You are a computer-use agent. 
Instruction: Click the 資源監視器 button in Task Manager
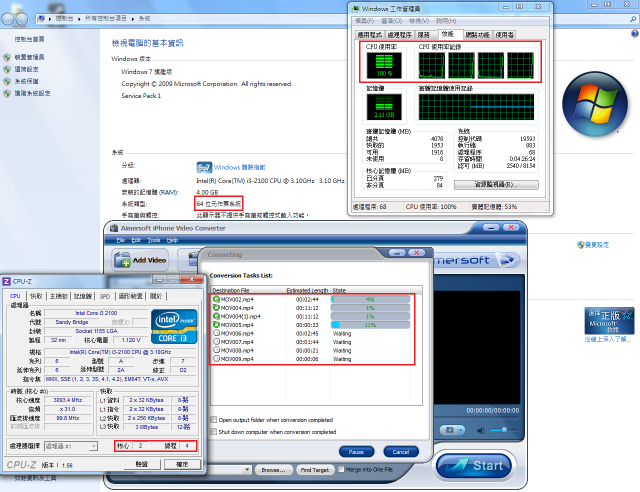tap(496, 185)
